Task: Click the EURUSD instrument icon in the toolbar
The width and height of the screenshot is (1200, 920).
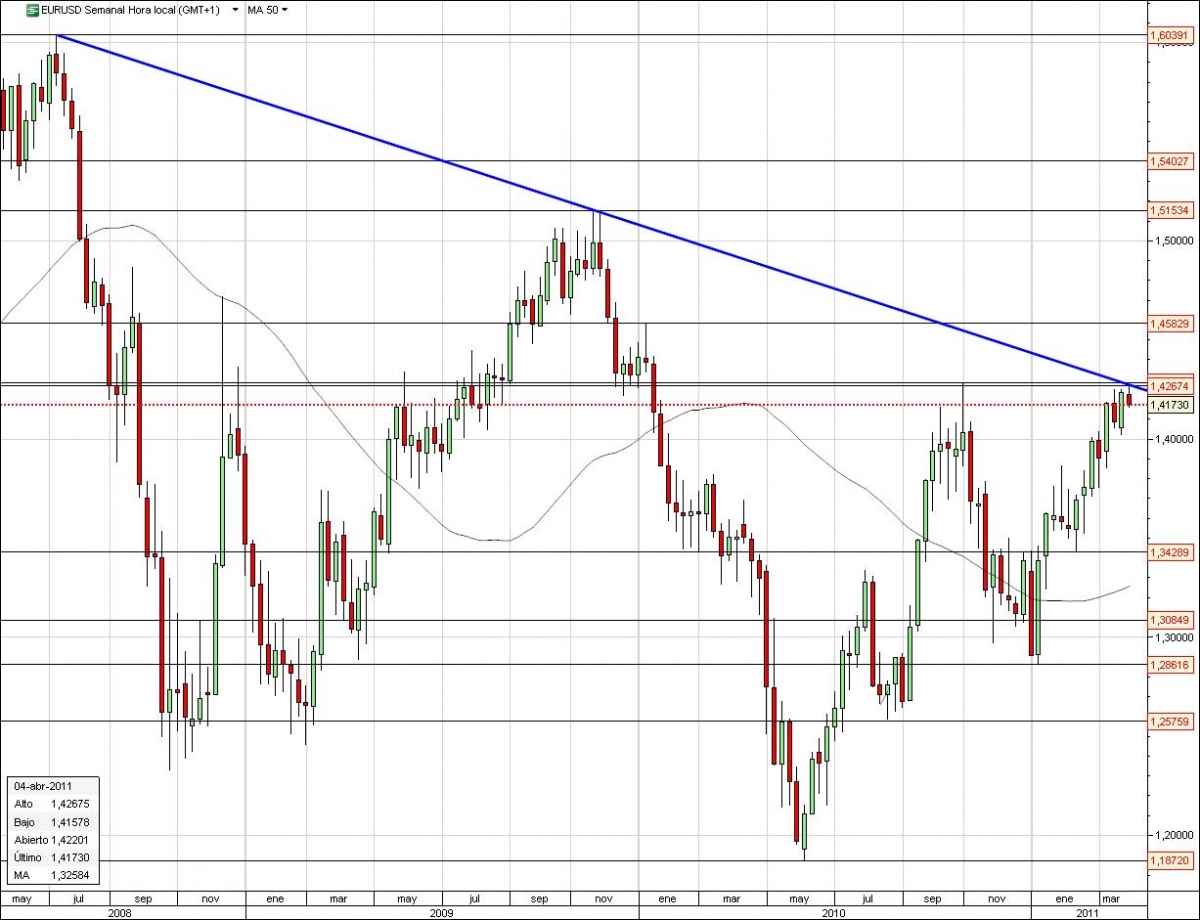Action: click(x=31, y=10)
